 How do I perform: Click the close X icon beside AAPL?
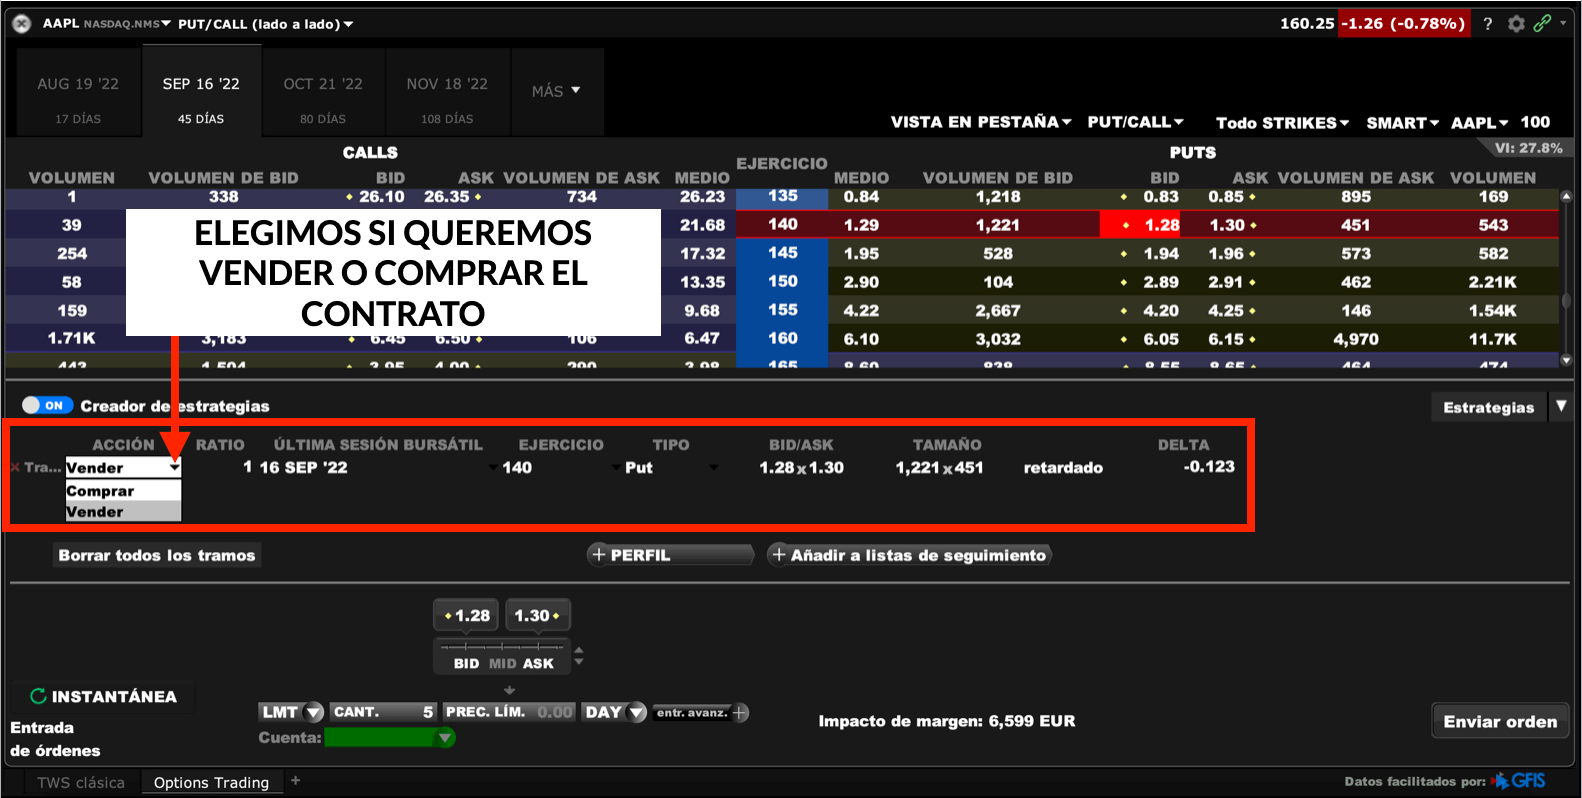pyautogui.click(x=21, y=23)
